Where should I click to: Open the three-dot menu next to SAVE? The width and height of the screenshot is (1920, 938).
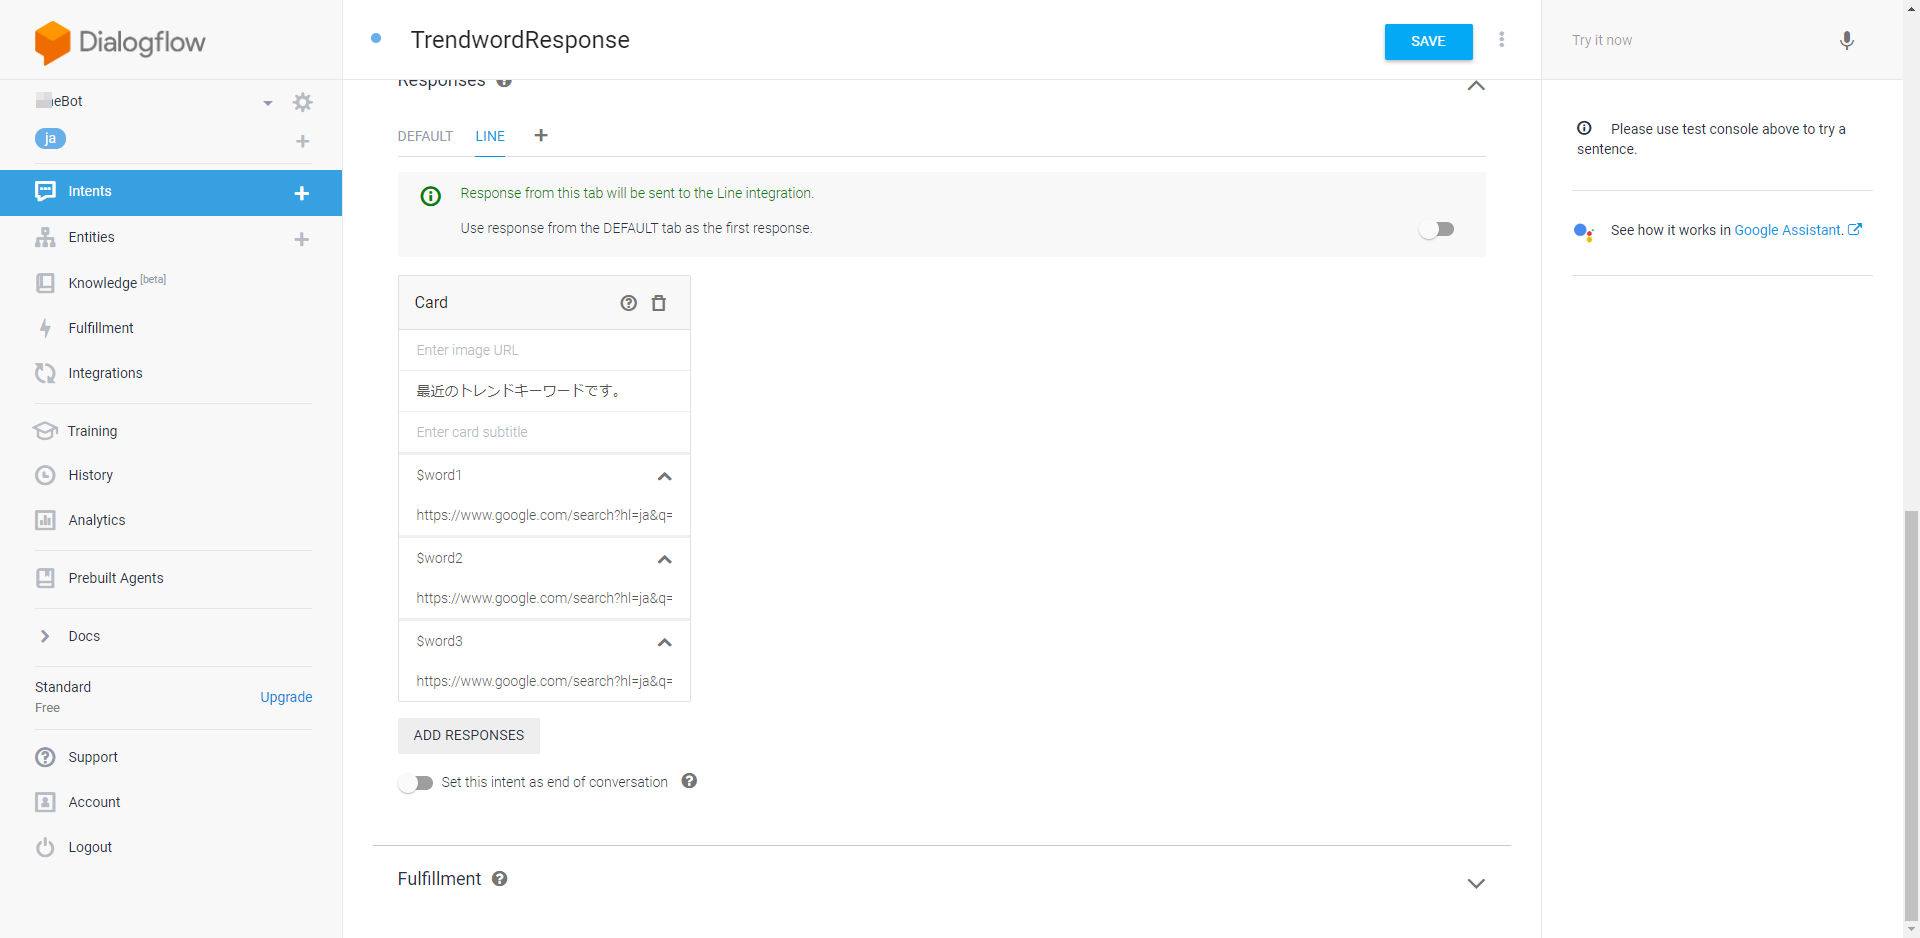click(1502, 40)
